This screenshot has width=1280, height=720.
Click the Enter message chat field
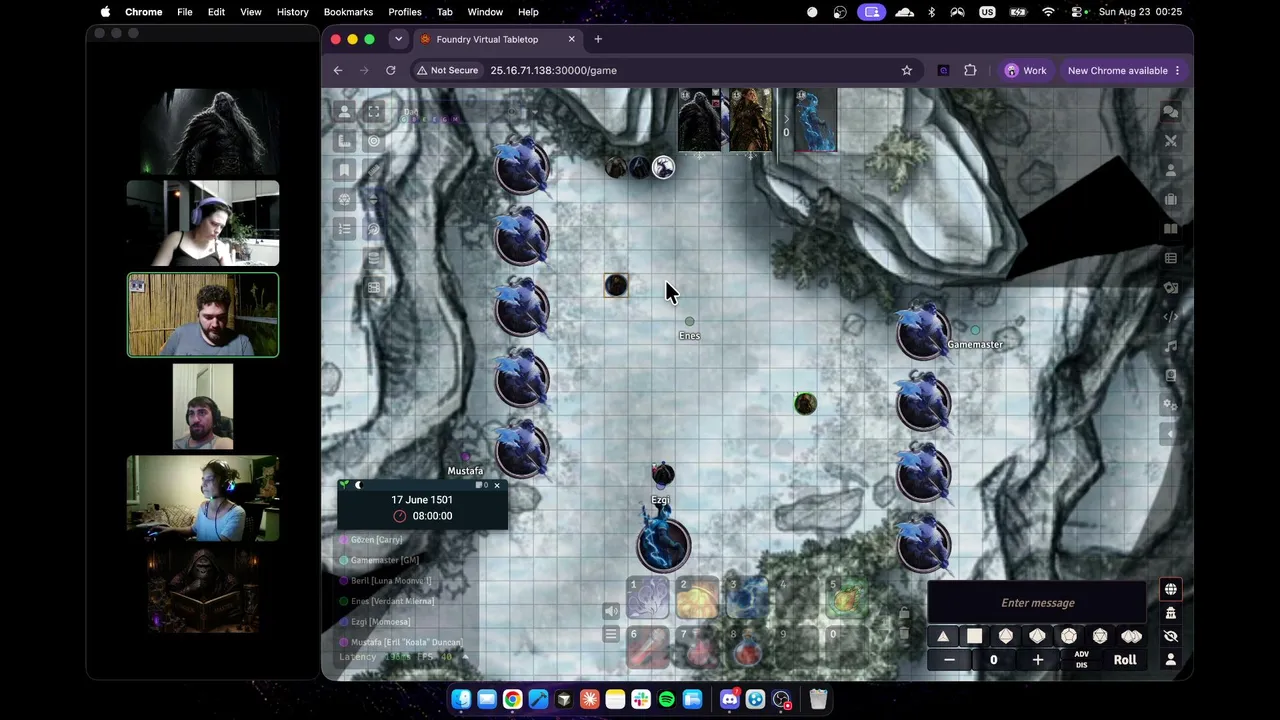click(x=1038, y=603)
